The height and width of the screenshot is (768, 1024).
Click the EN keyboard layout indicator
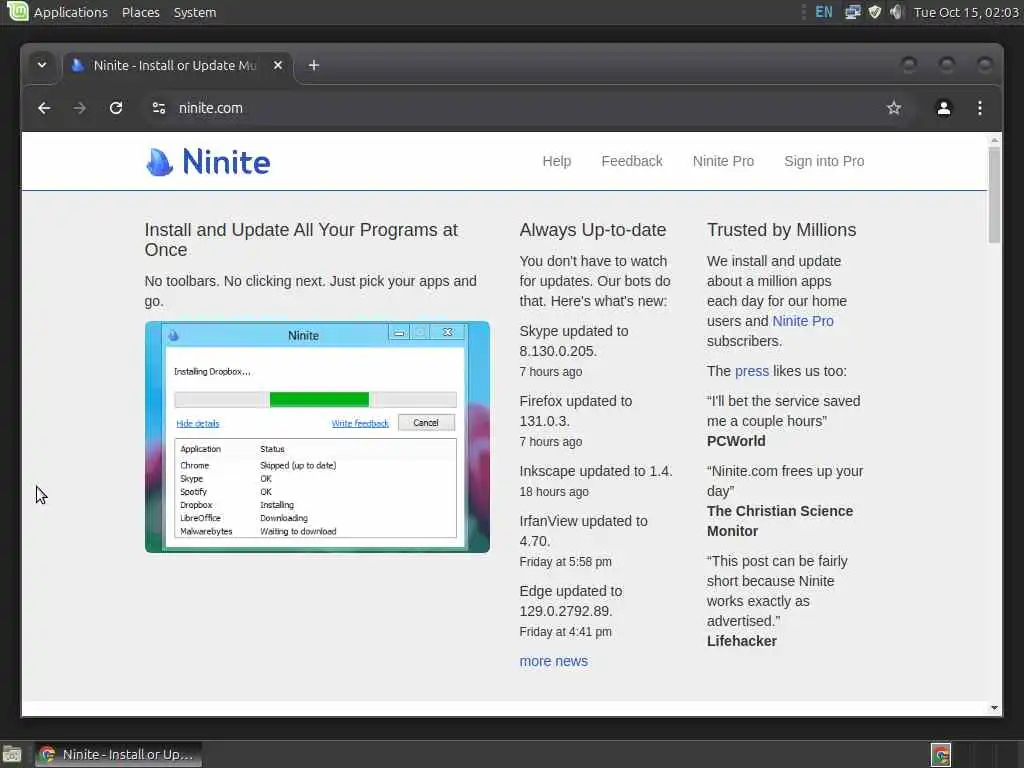(x=824, y=12)
